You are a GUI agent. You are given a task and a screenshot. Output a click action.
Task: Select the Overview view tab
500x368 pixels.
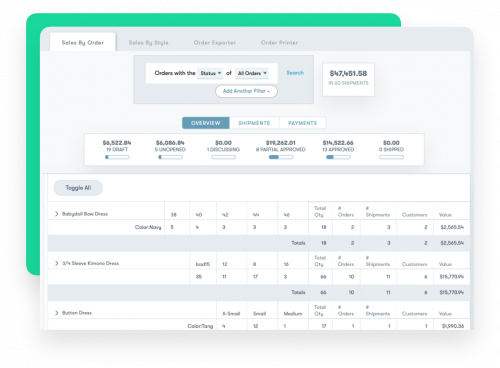206,123
